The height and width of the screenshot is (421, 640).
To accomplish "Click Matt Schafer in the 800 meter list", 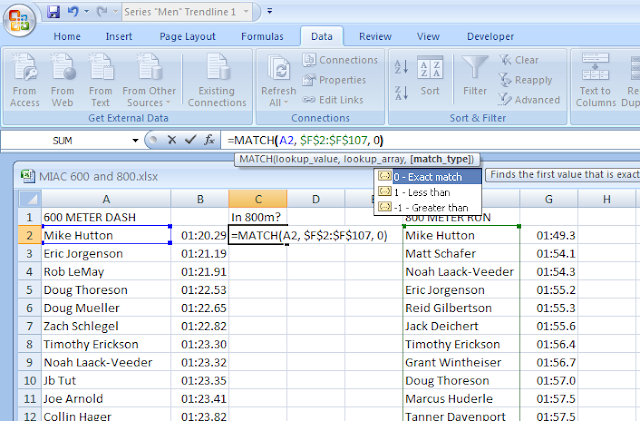I will 461,254.
